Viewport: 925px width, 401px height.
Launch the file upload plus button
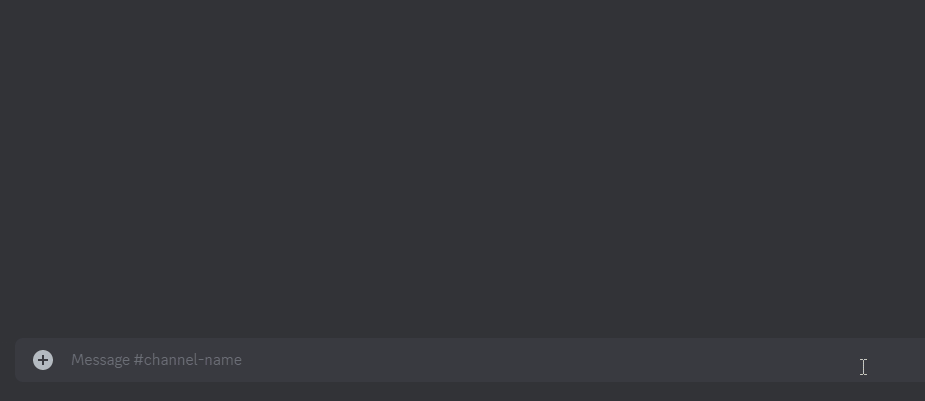tap(43, 360)
